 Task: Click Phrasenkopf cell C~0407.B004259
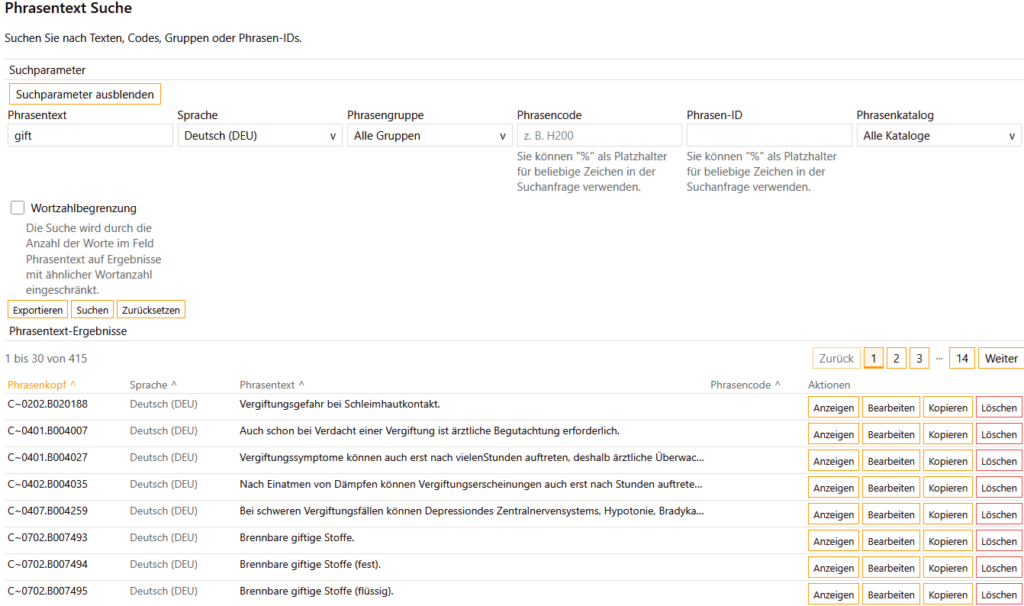[48, 511]
